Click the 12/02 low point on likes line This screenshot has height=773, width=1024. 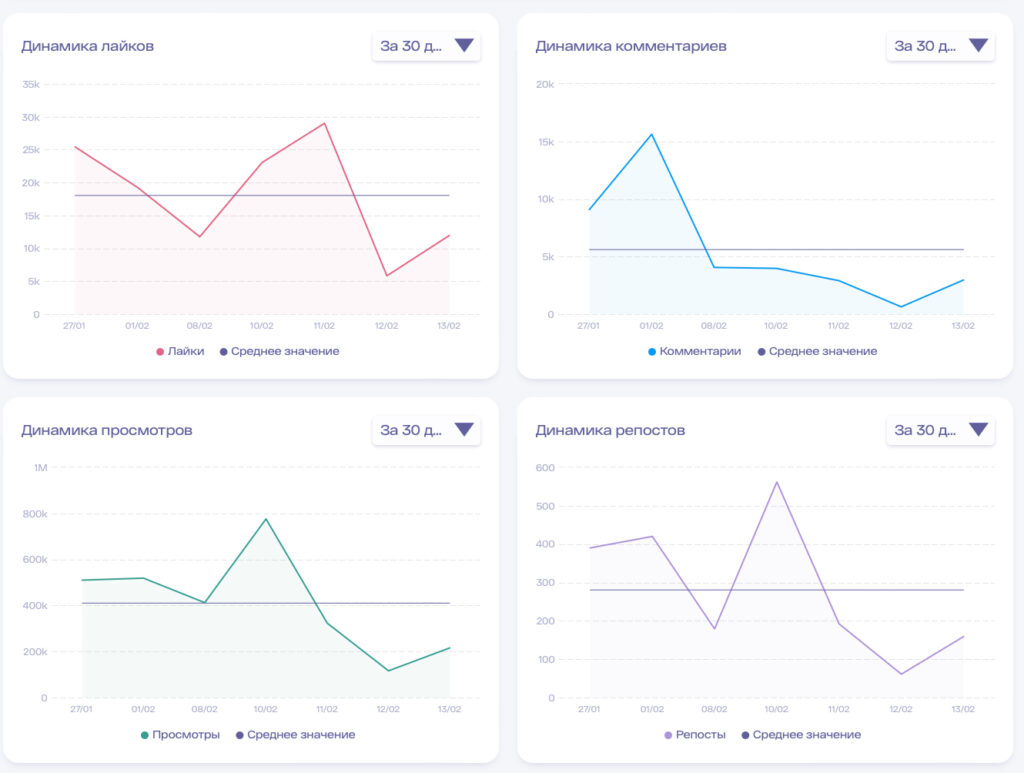tap(387, 276)
